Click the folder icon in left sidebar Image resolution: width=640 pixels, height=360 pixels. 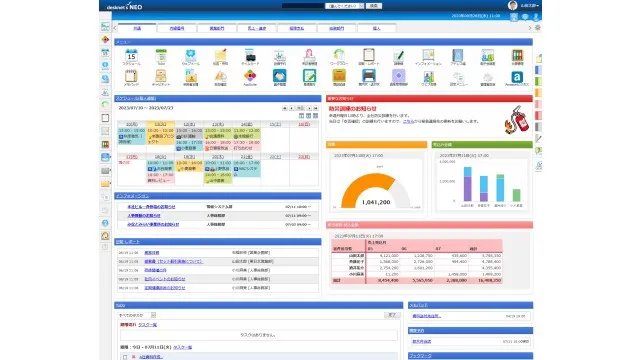click(x=105, y=184)
